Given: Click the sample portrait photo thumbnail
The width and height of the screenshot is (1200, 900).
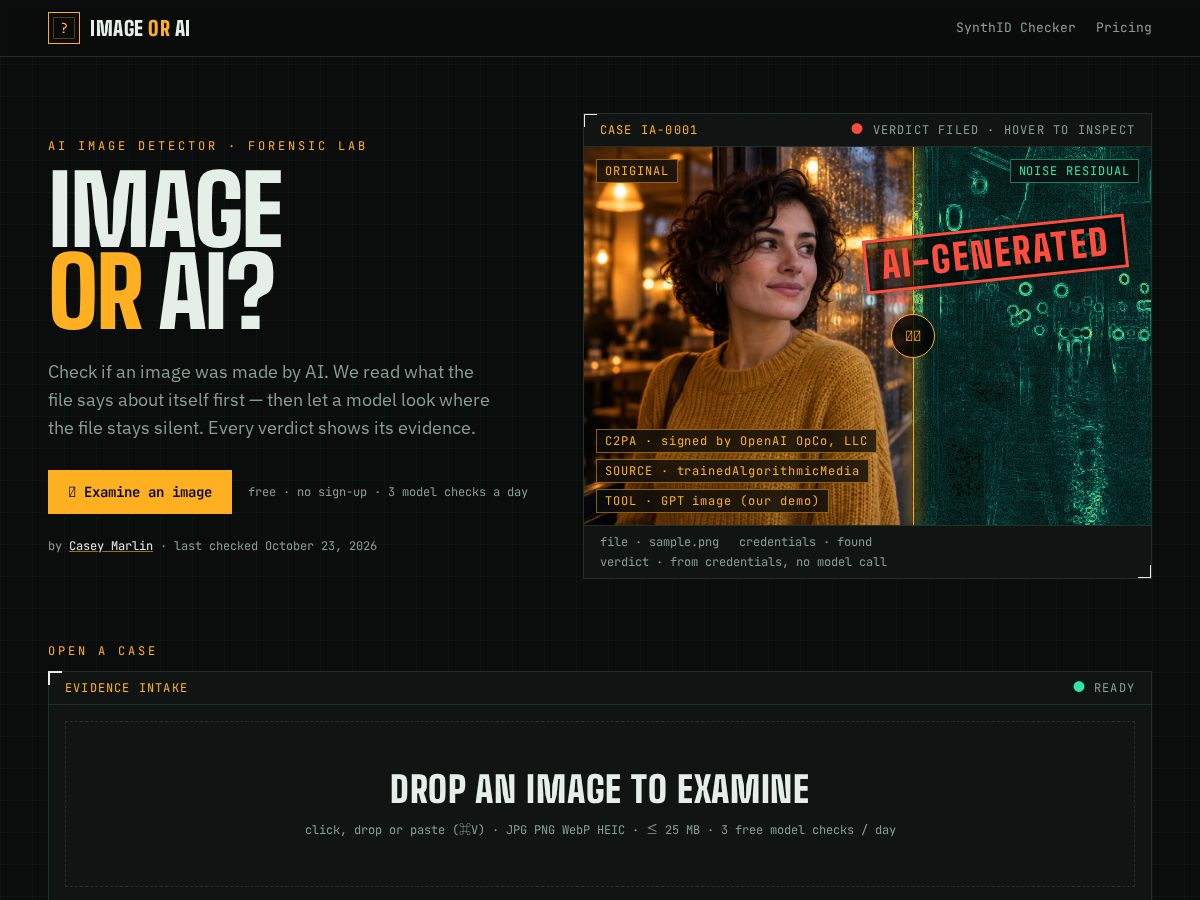Looking at the screenshot, I should click(x=748, y=336).
